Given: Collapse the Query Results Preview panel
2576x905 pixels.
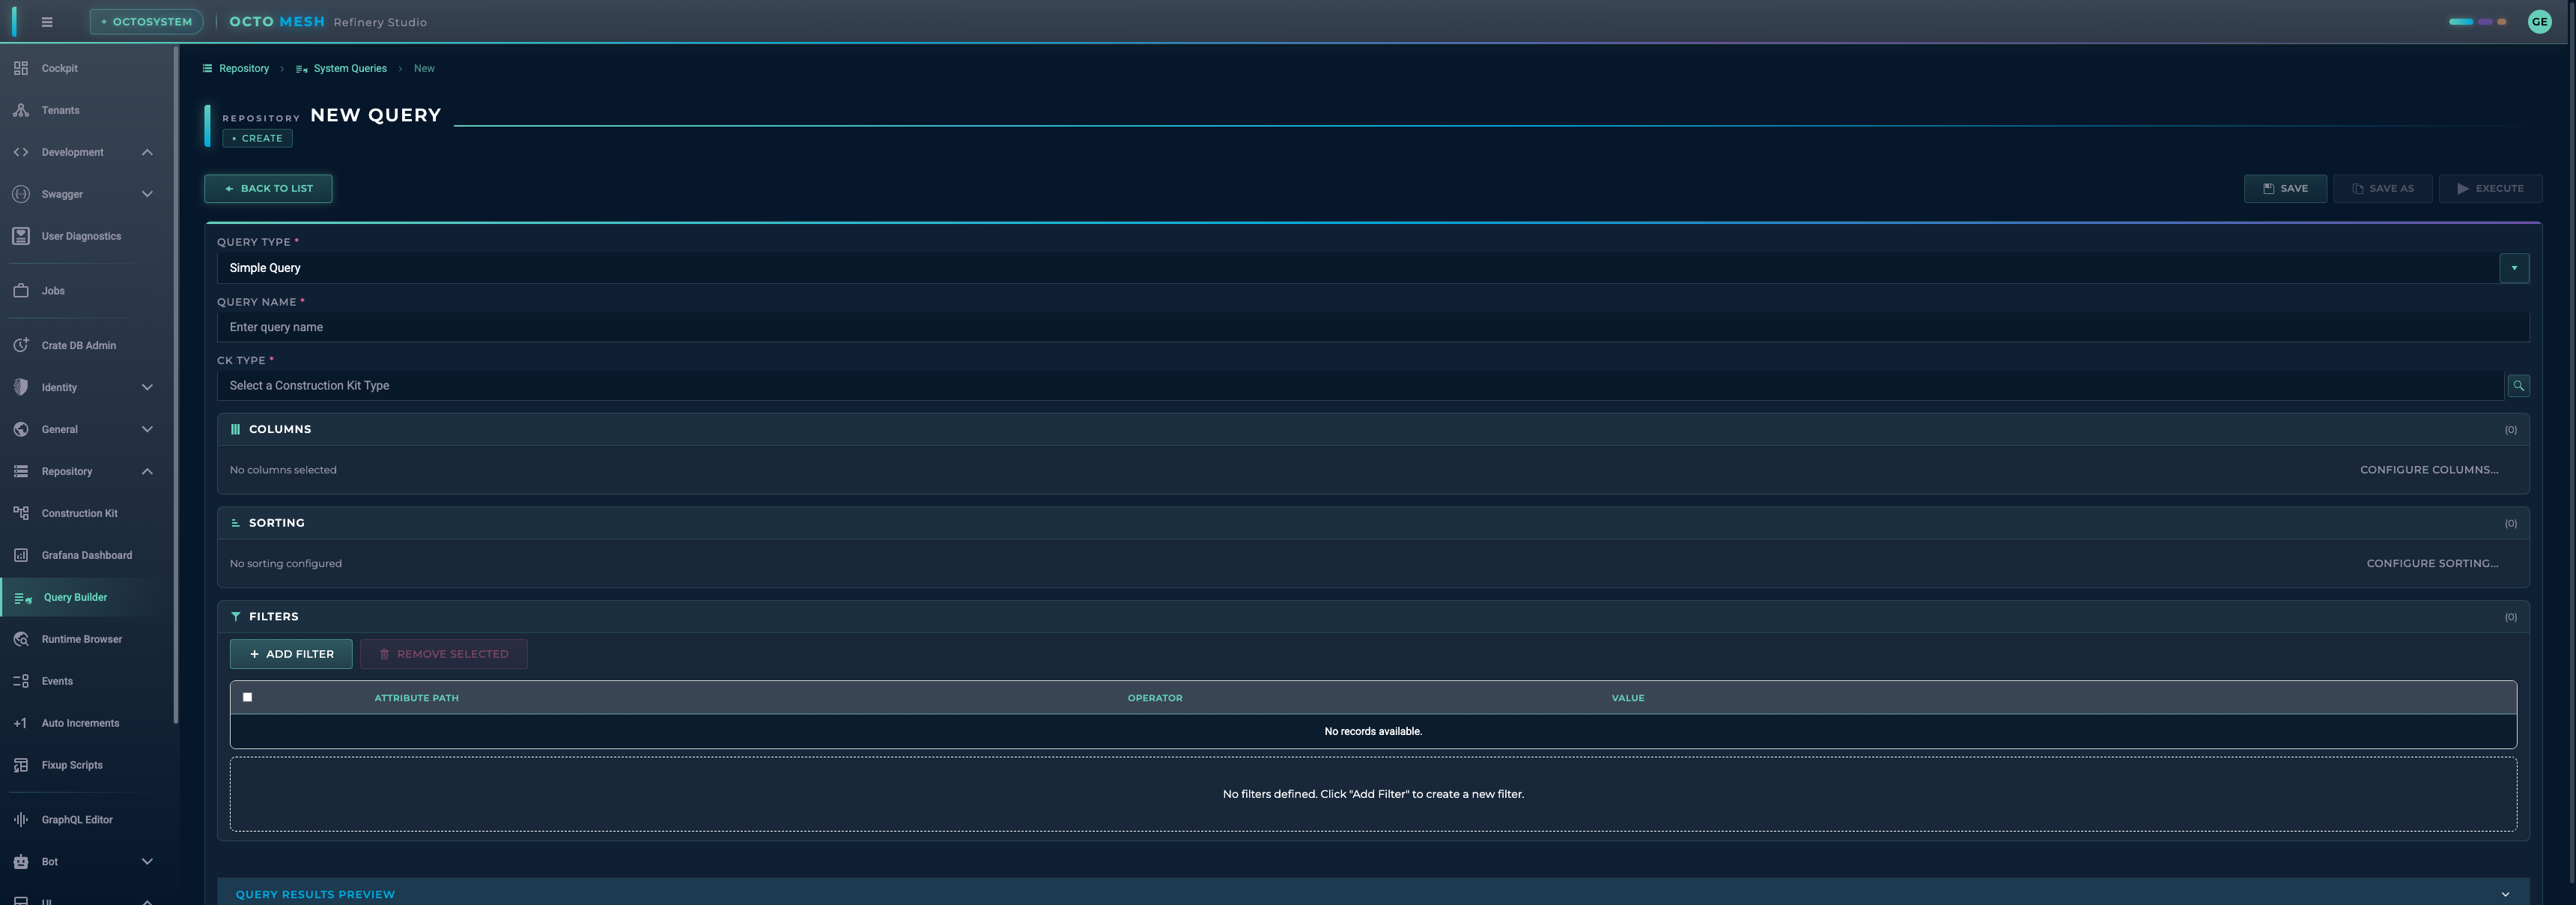Looking at the screenshot, I should (x=2504, y=894).
